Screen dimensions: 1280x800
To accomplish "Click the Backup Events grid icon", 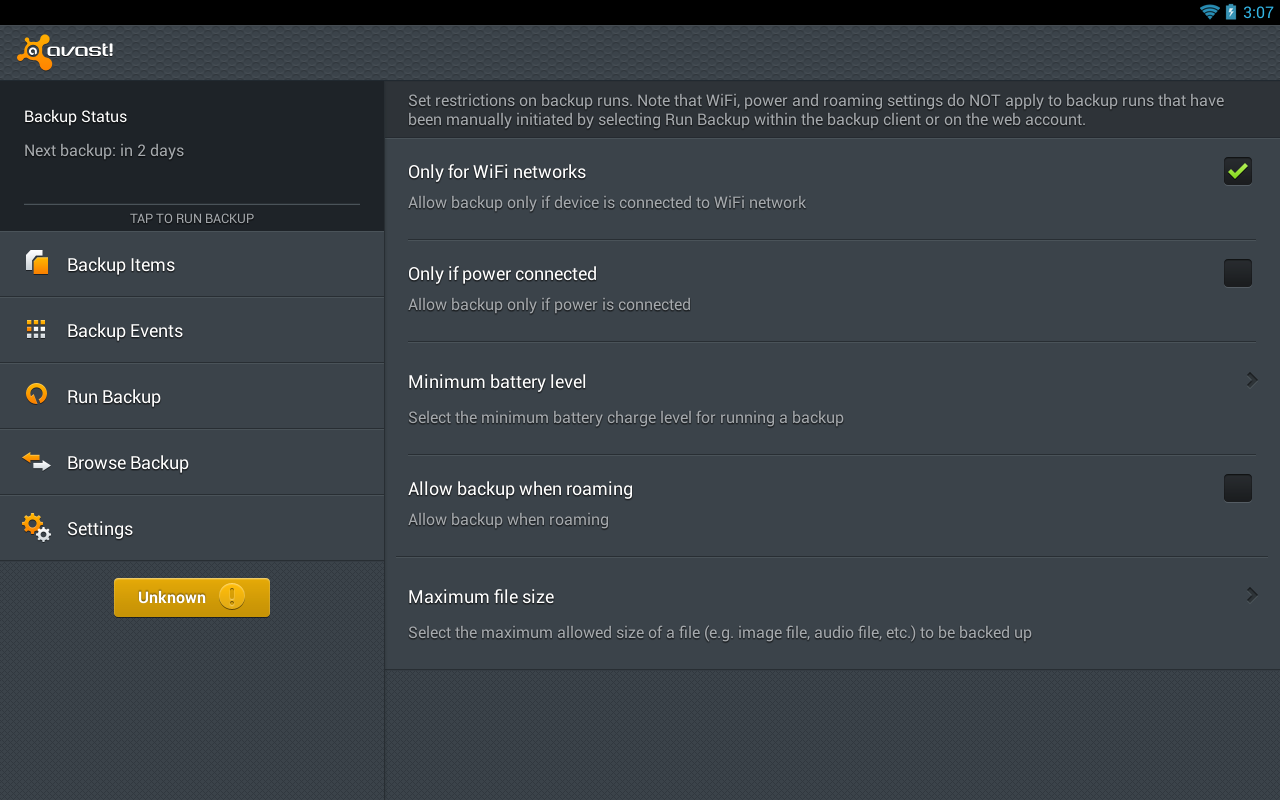I will 36,329.
